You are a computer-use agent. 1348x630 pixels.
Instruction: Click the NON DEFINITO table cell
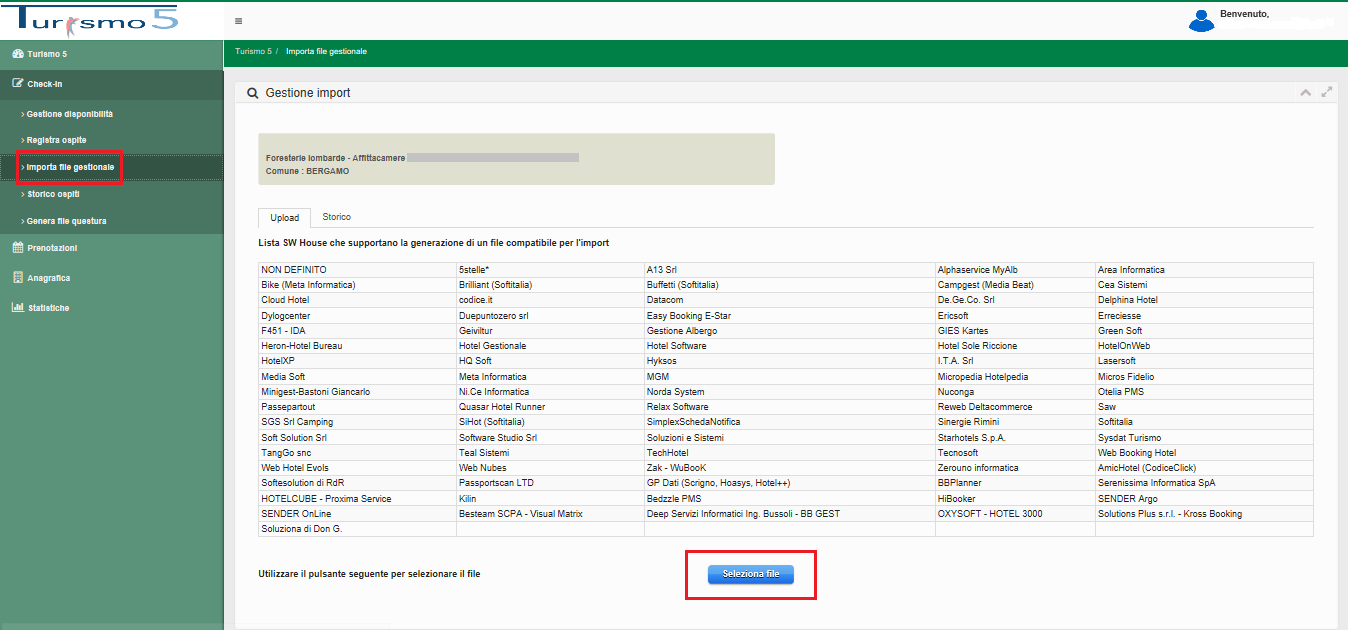[357, 270]
